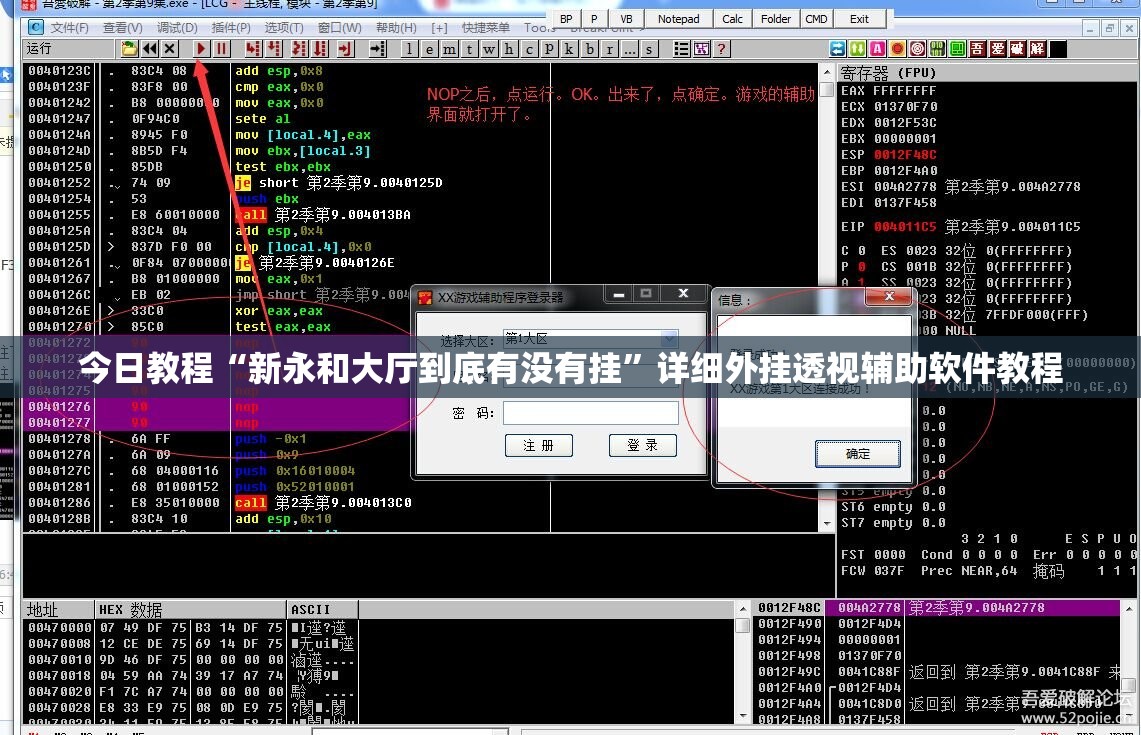Open Windows list with 'w' button

click(489, 49)
